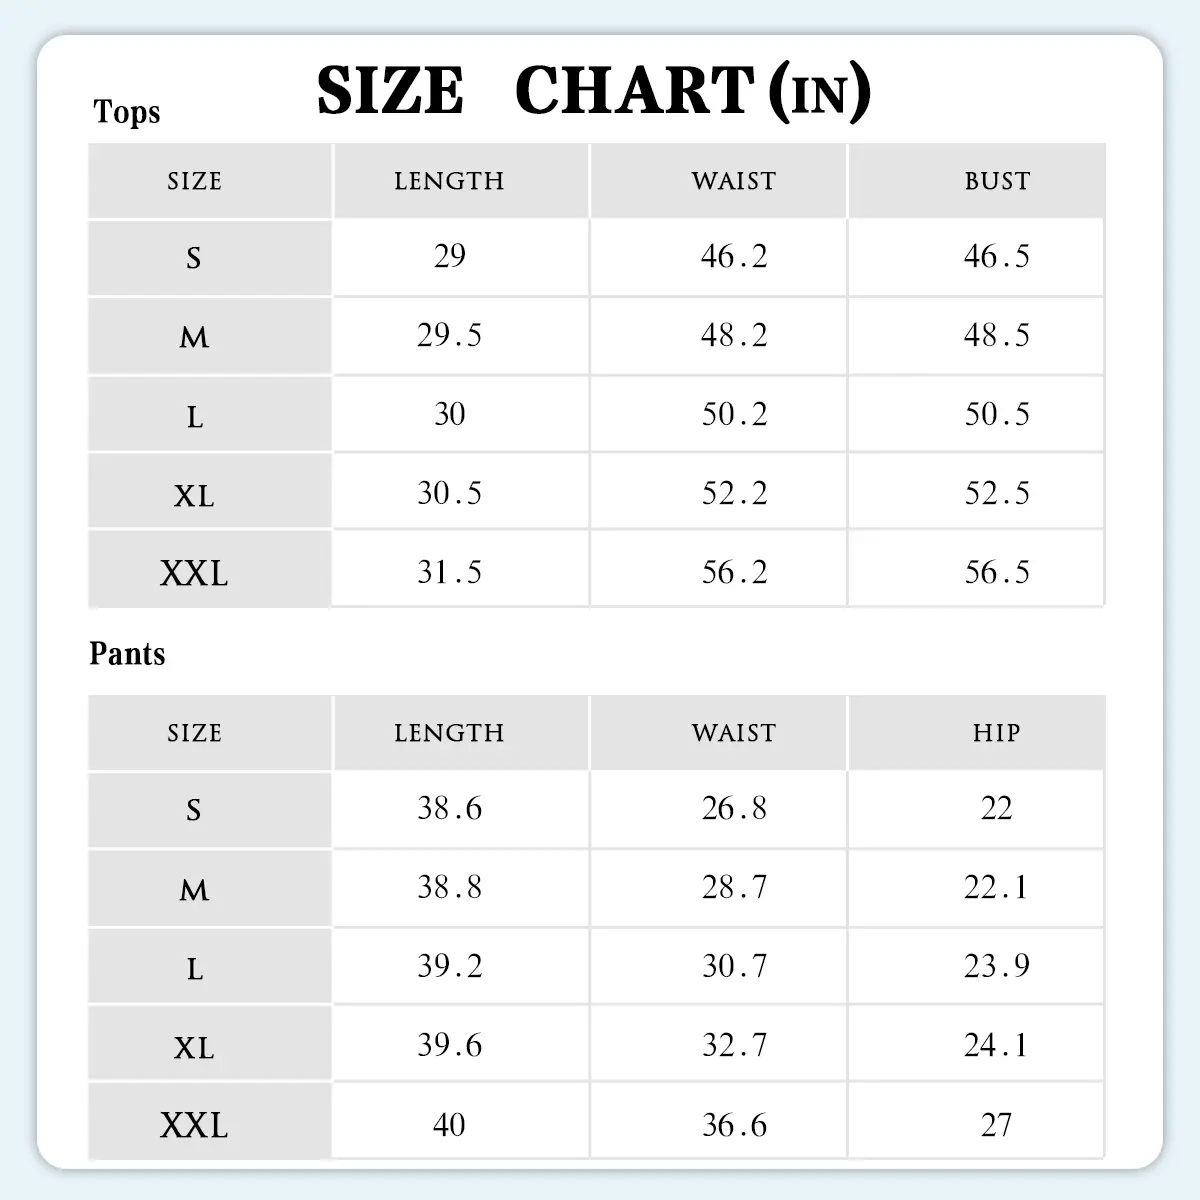The height and width of the screenshot is (1200, 1200).
Task: Click the Pants table WAIST header
Action: [733, 733]
